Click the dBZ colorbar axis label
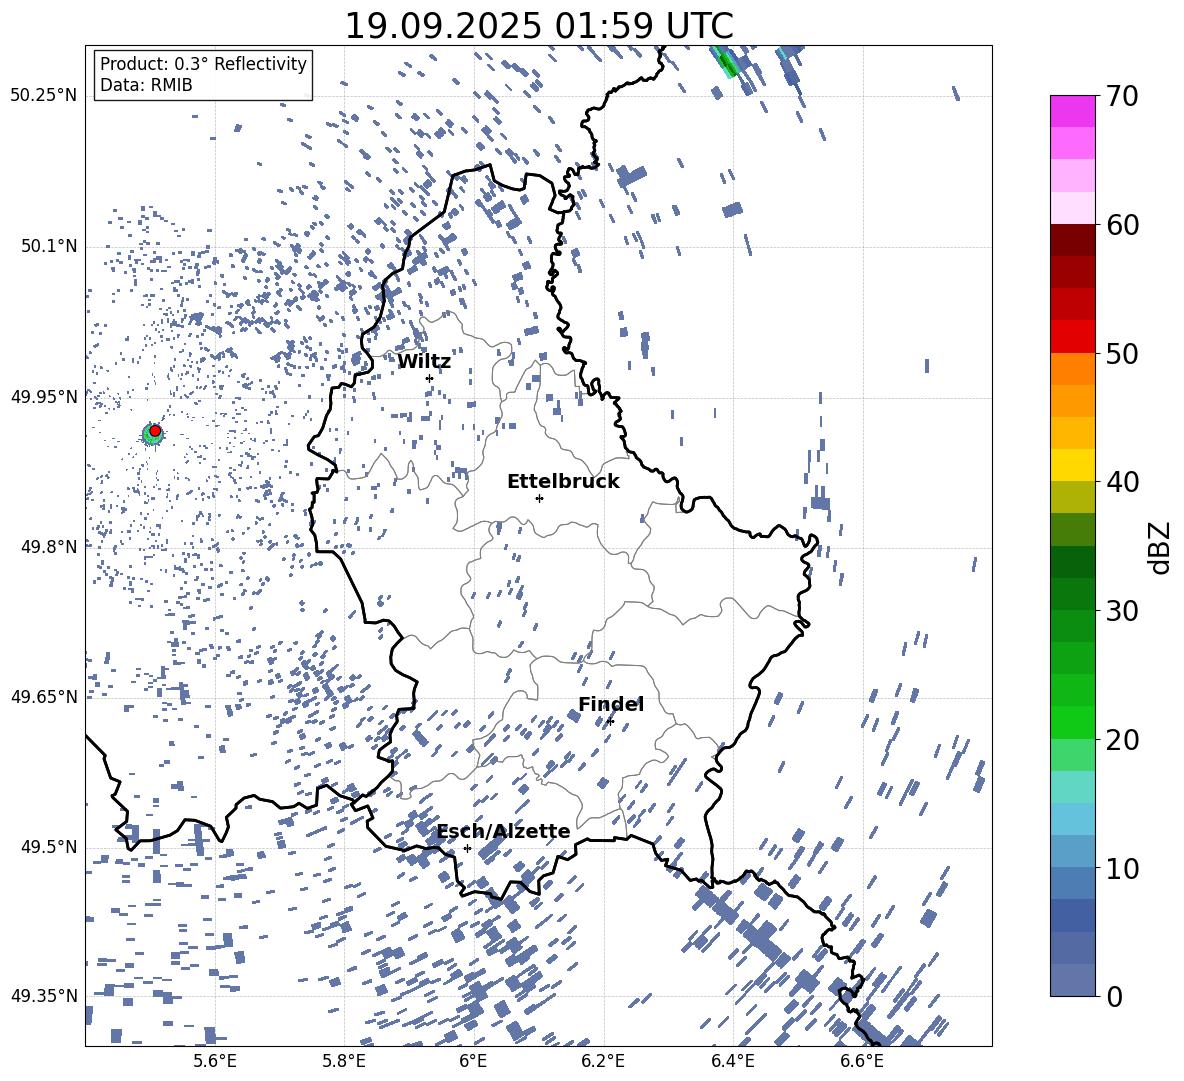 pyautogui.click(x=1160, y=547)
